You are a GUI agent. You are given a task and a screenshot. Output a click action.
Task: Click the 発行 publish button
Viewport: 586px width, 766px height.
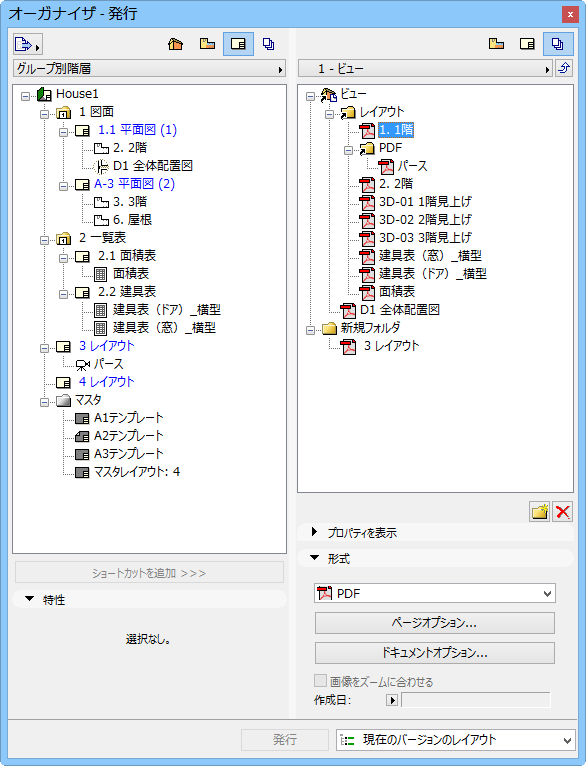pos(285,740)
